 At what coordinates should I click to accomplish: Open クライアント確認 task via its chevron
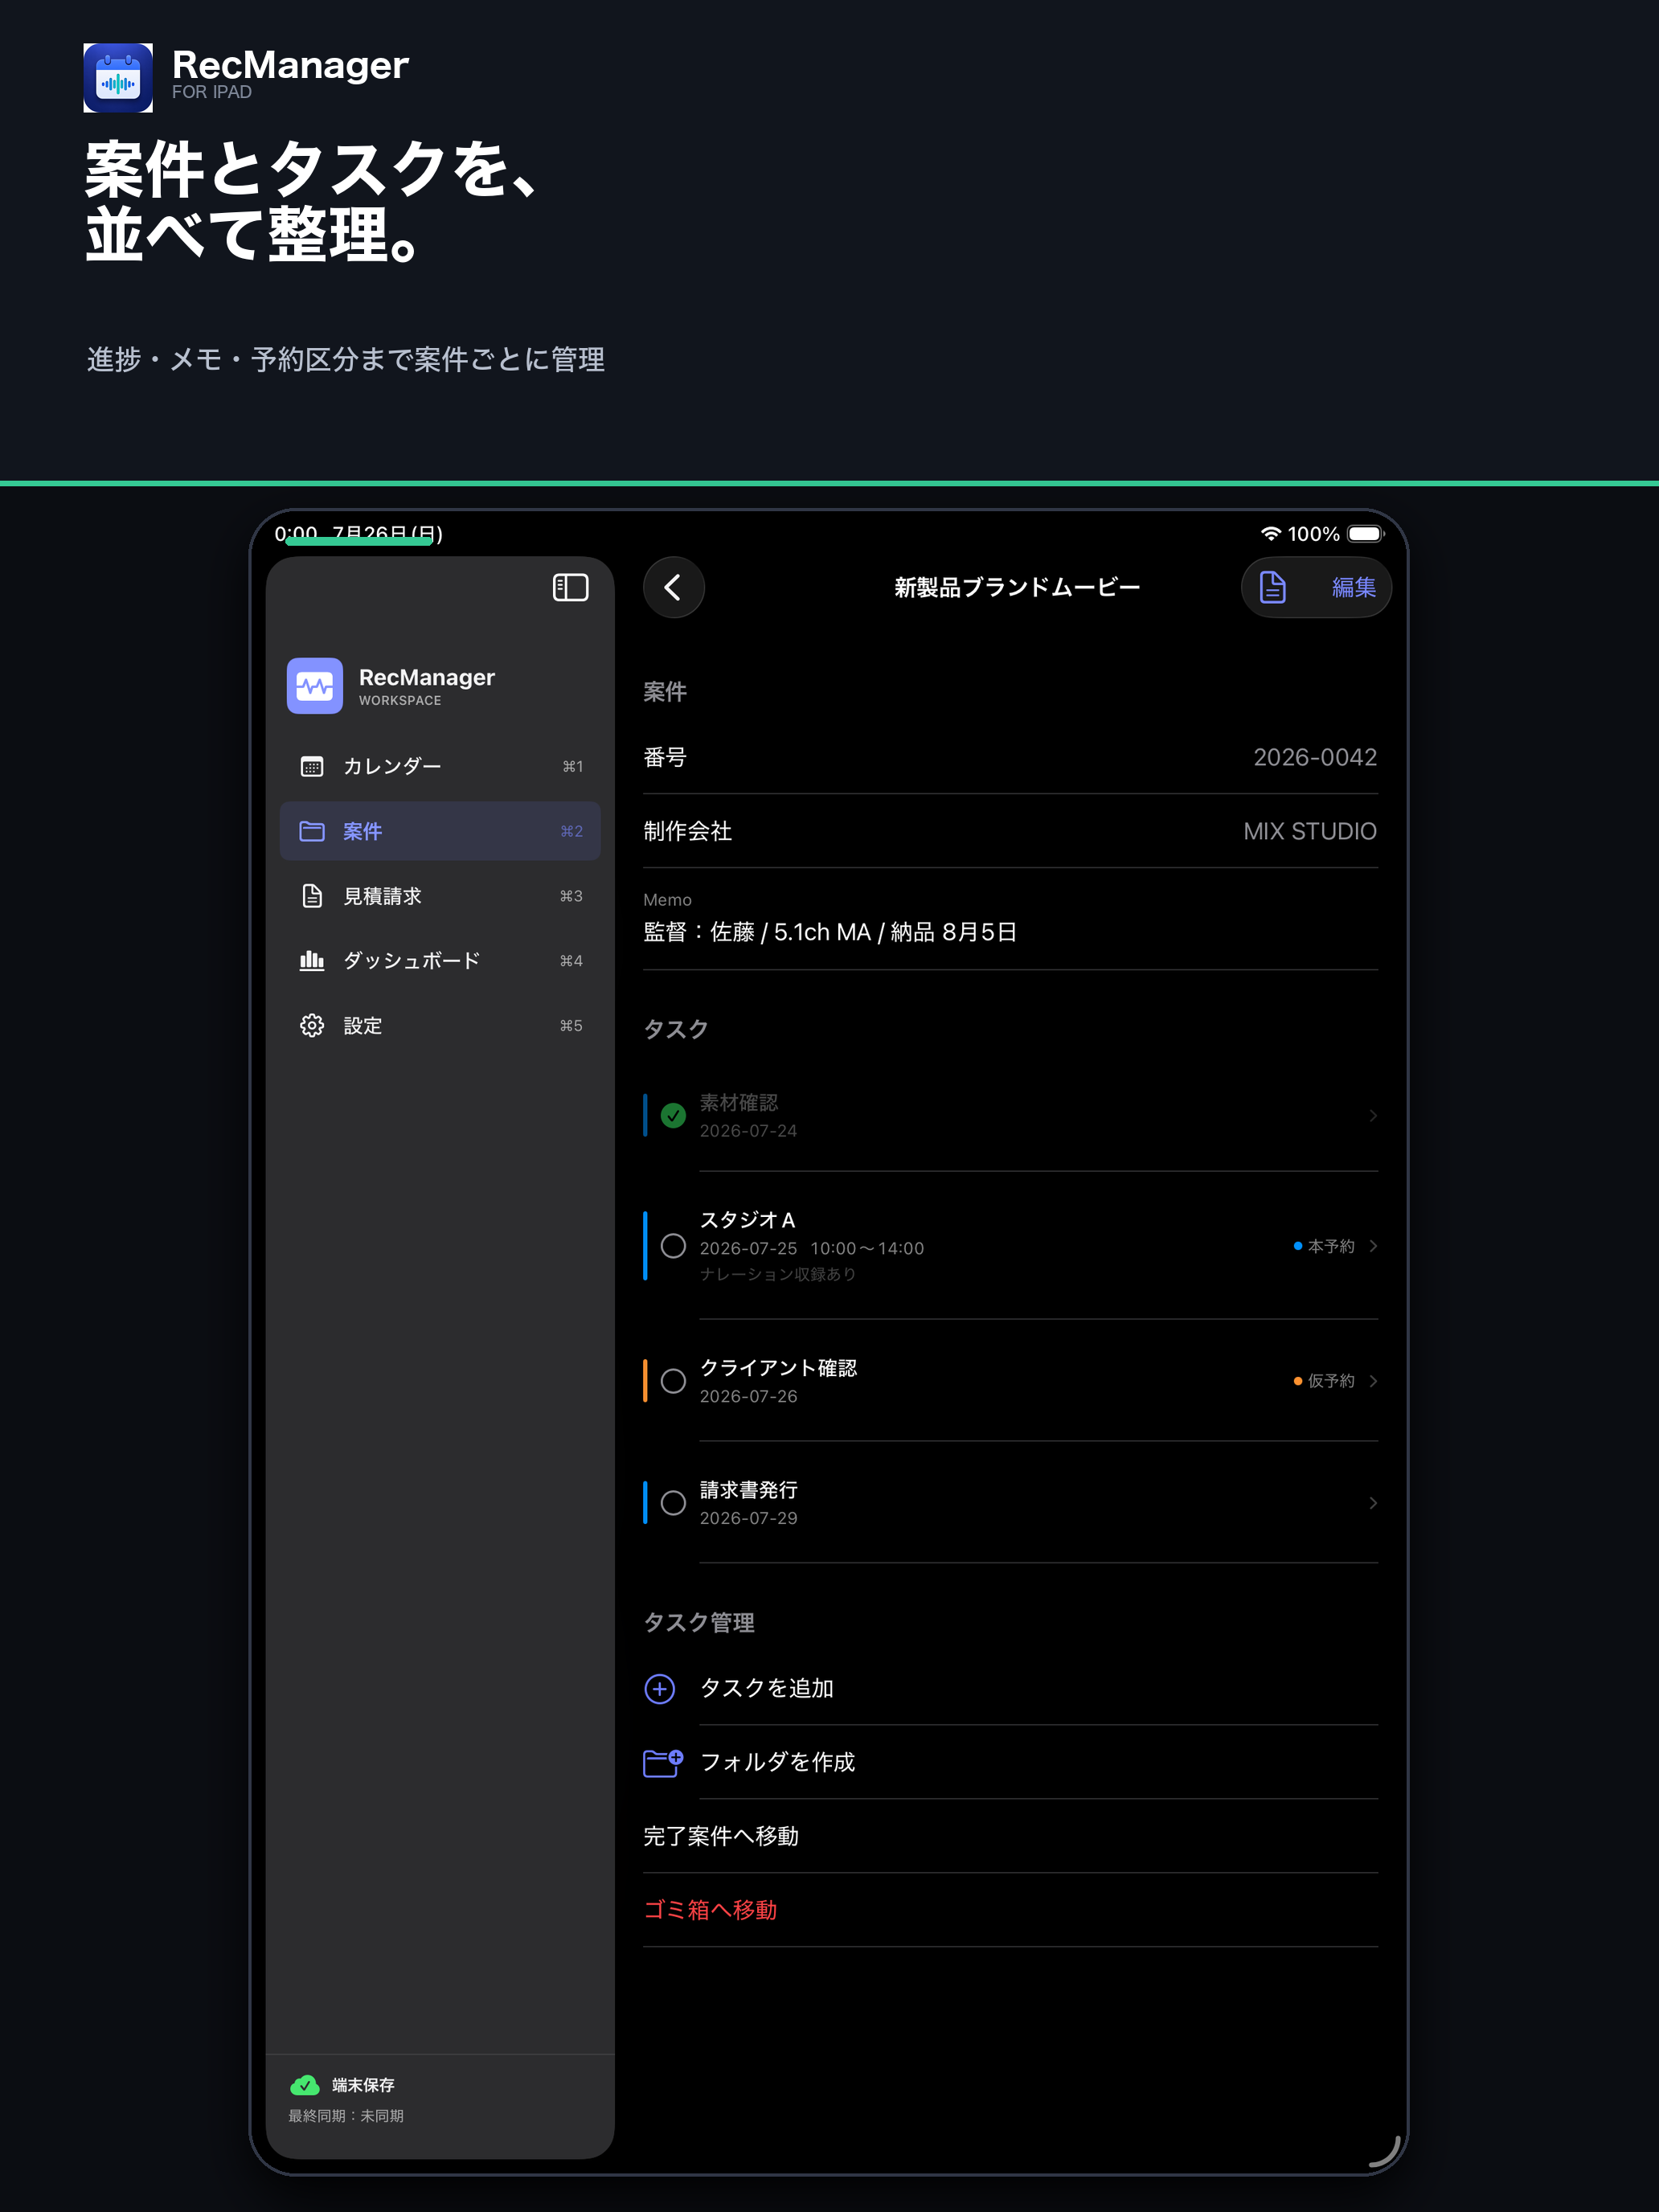point(1373,1381)
